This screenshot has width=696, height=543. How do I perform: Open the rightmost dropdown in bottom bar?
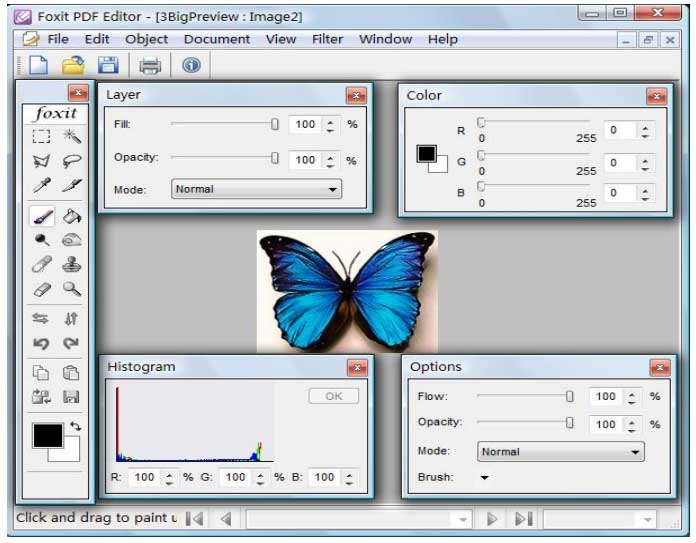[648, 519]
